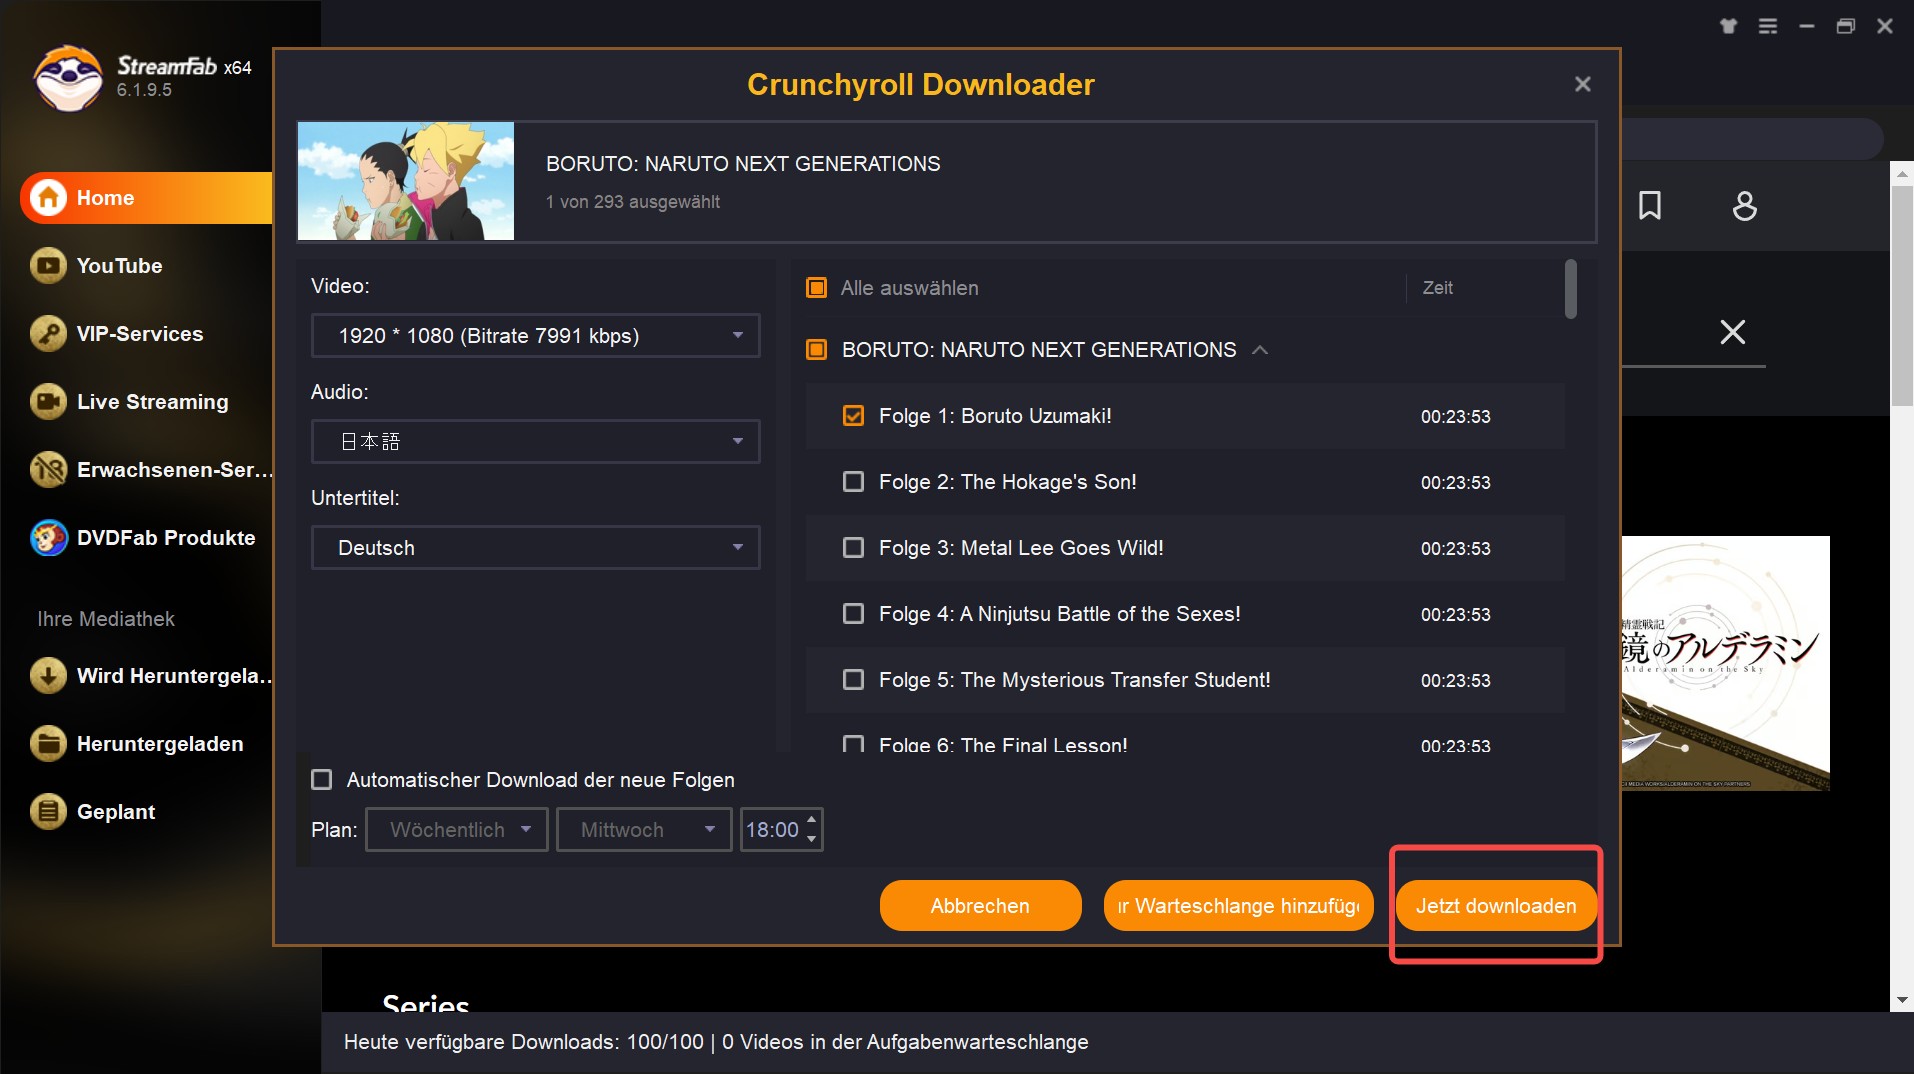1914x1074 pixels.
Task: Click the YouTube play icon in sidebar
Action: click(x=48, y=266)
